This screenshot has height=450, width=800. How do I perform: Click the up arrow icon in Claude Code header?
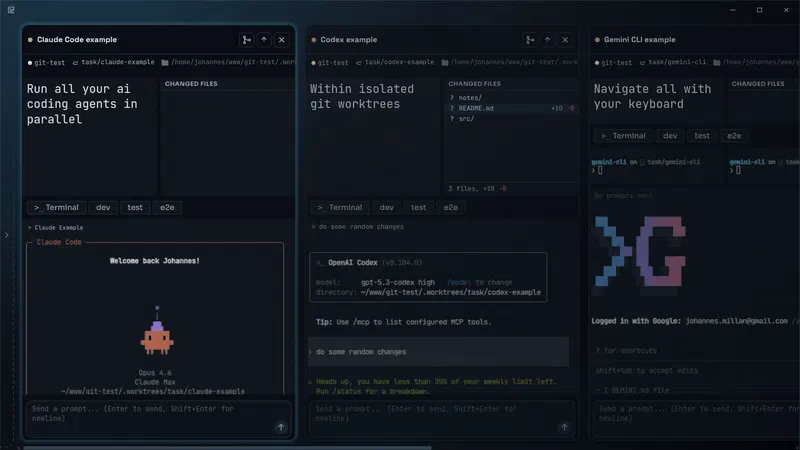(264, 40)
